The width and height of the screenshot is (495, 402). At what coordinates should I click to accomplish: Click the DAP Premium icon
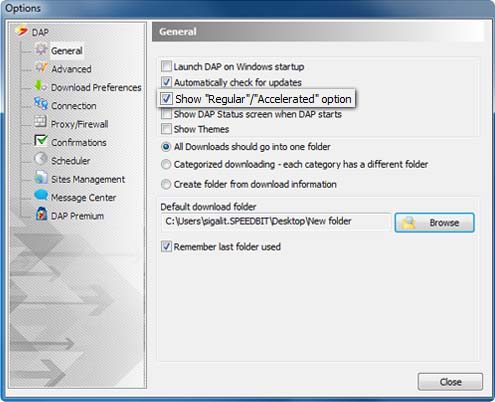point(41,214)
